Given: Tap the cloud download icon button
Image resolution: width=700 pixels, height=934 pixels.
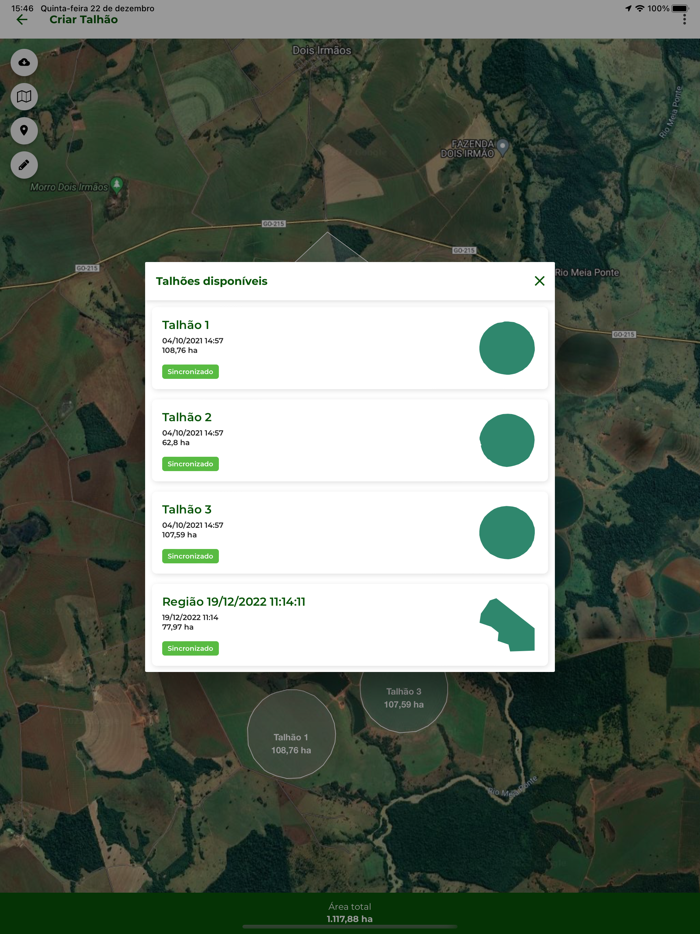Looking at the screenshot, I should click(24, 63).
